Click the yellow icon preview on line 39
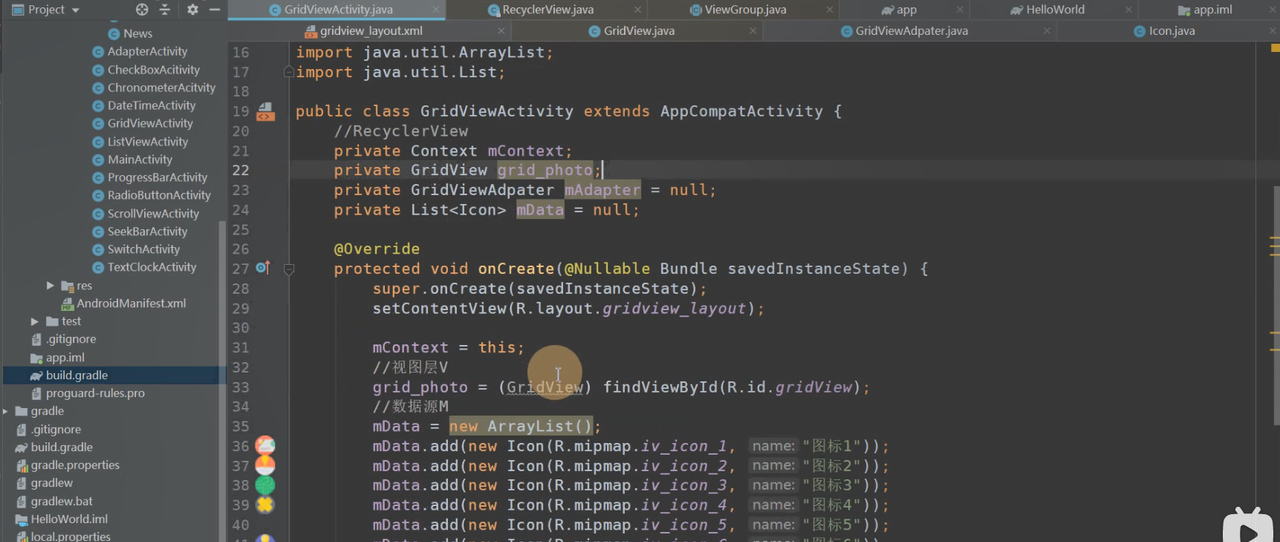 coord(265,505)
